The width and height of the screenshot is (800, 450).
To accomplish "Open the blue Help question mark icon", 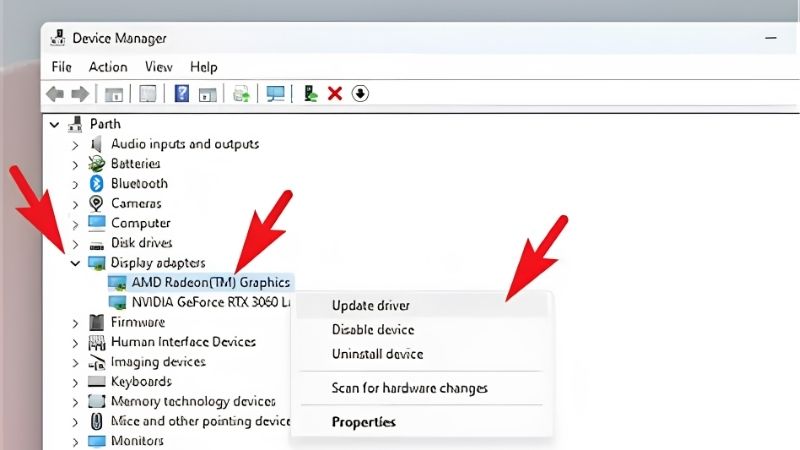I will tap(182, 93).
